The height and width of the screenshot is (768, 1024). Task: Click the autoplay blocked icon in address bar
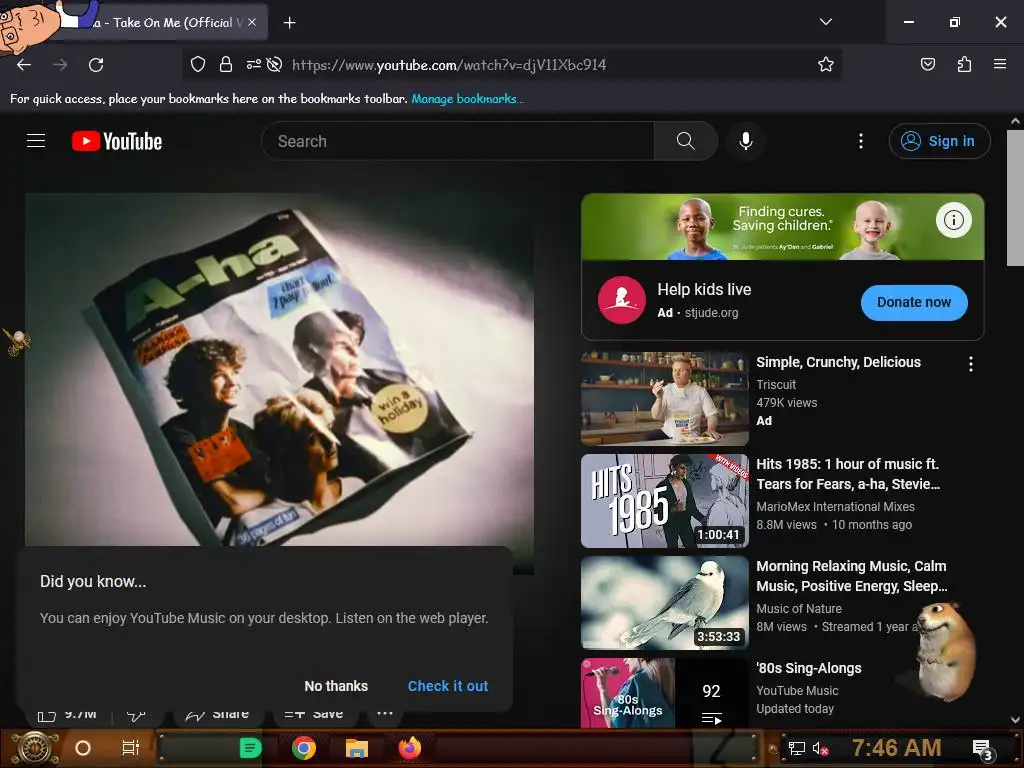tap(275, 64)
